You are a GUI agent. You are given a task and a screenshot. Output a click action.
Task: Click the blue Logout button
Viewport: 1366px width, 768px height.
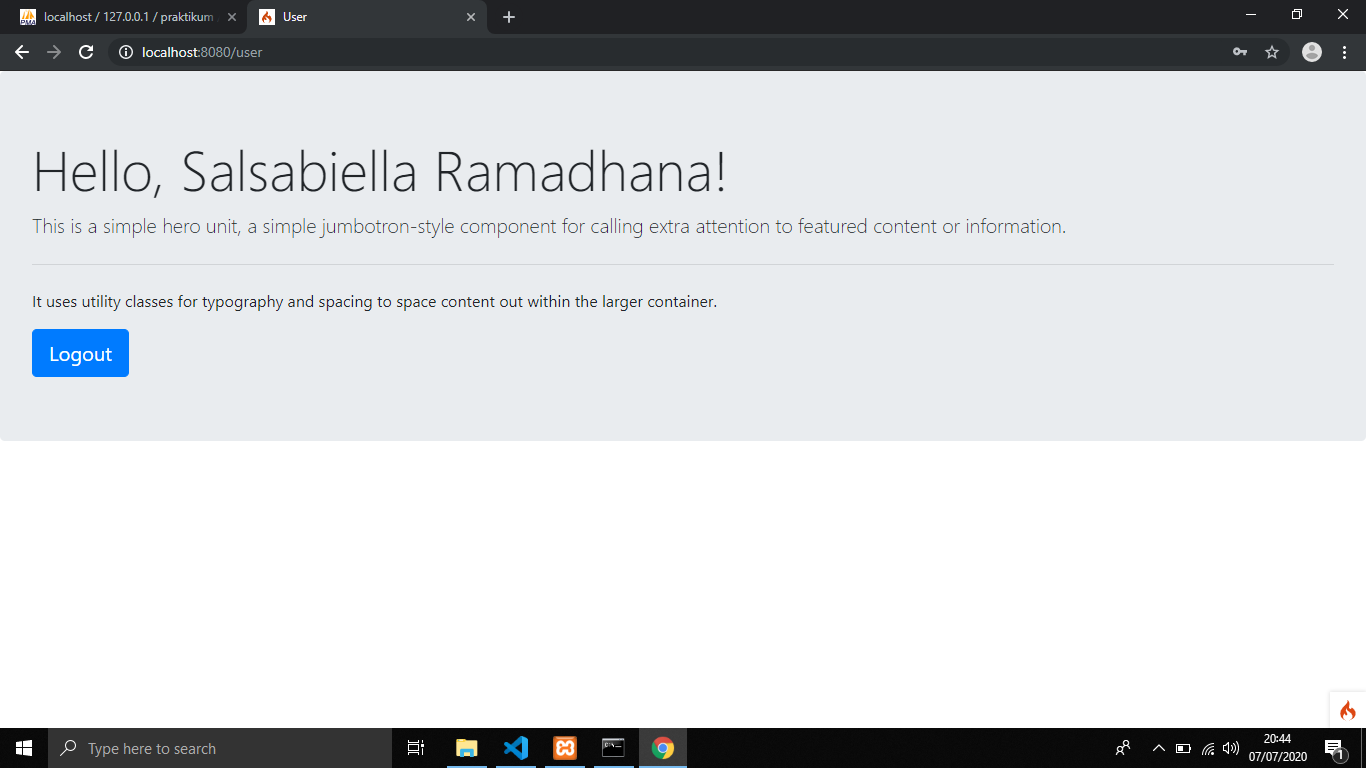80,353
